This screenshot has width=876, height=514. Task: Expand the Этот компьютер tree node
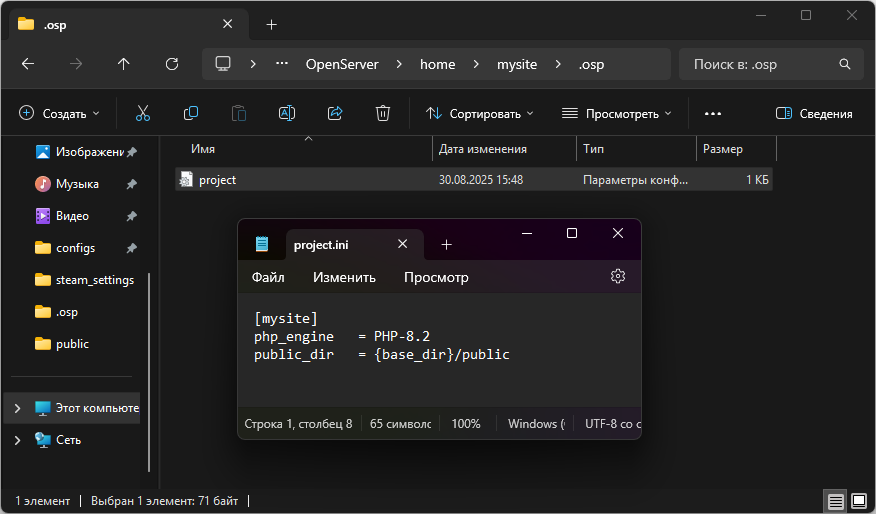(17, 408)
